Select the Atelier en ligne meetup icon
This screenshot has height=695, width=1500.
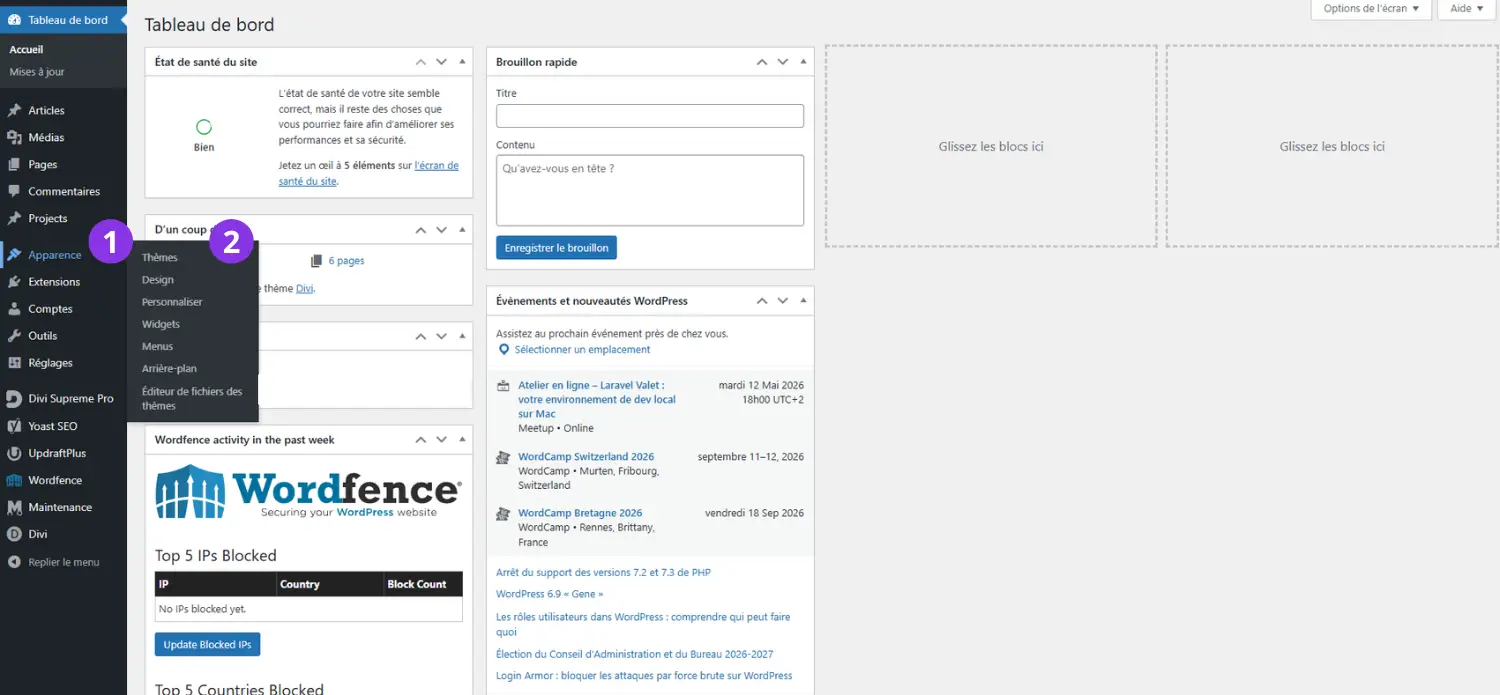[504, 386]
